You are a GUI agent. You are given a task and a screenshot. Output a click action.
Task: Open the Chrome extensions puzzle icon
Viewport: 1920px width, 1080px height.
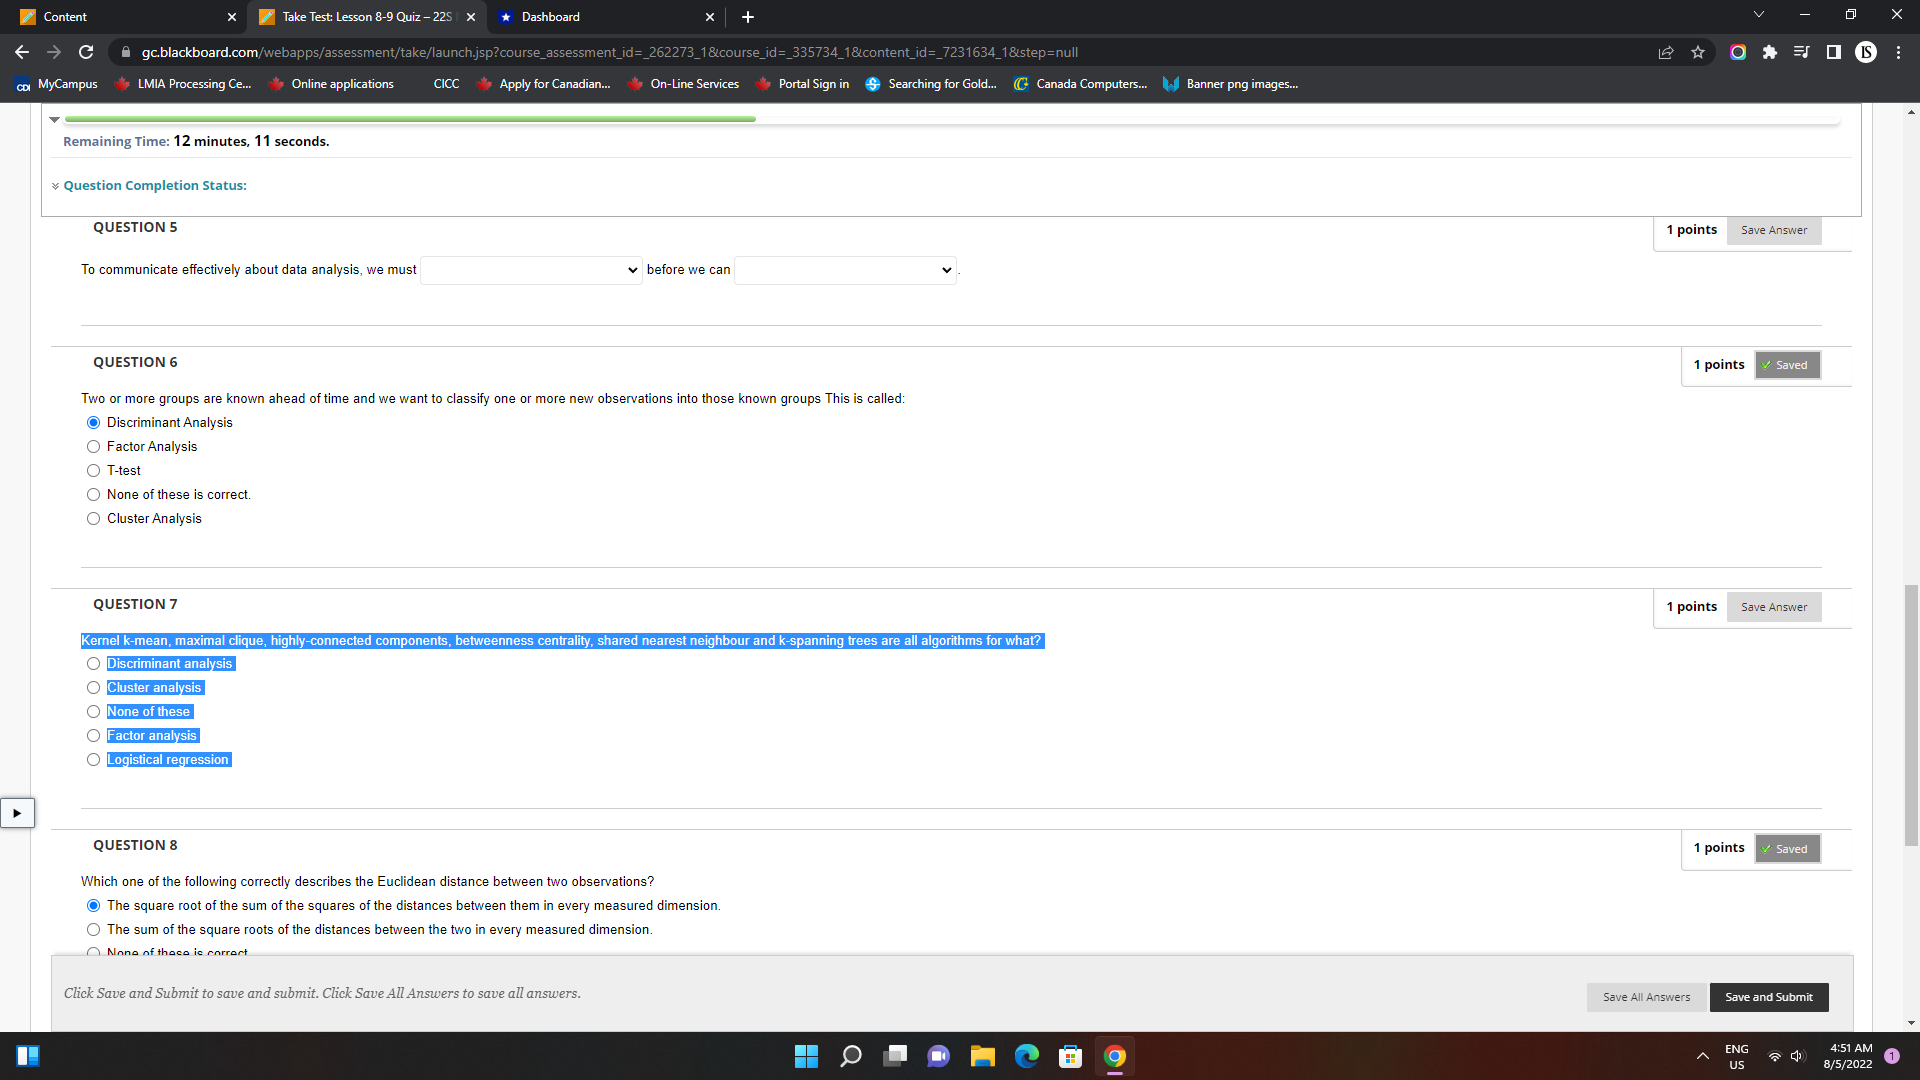(1770, 52)
